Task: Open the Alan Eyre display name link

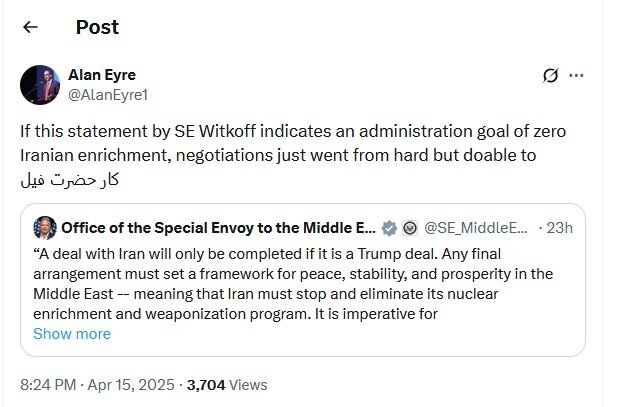Action: (x=102, y=73)
